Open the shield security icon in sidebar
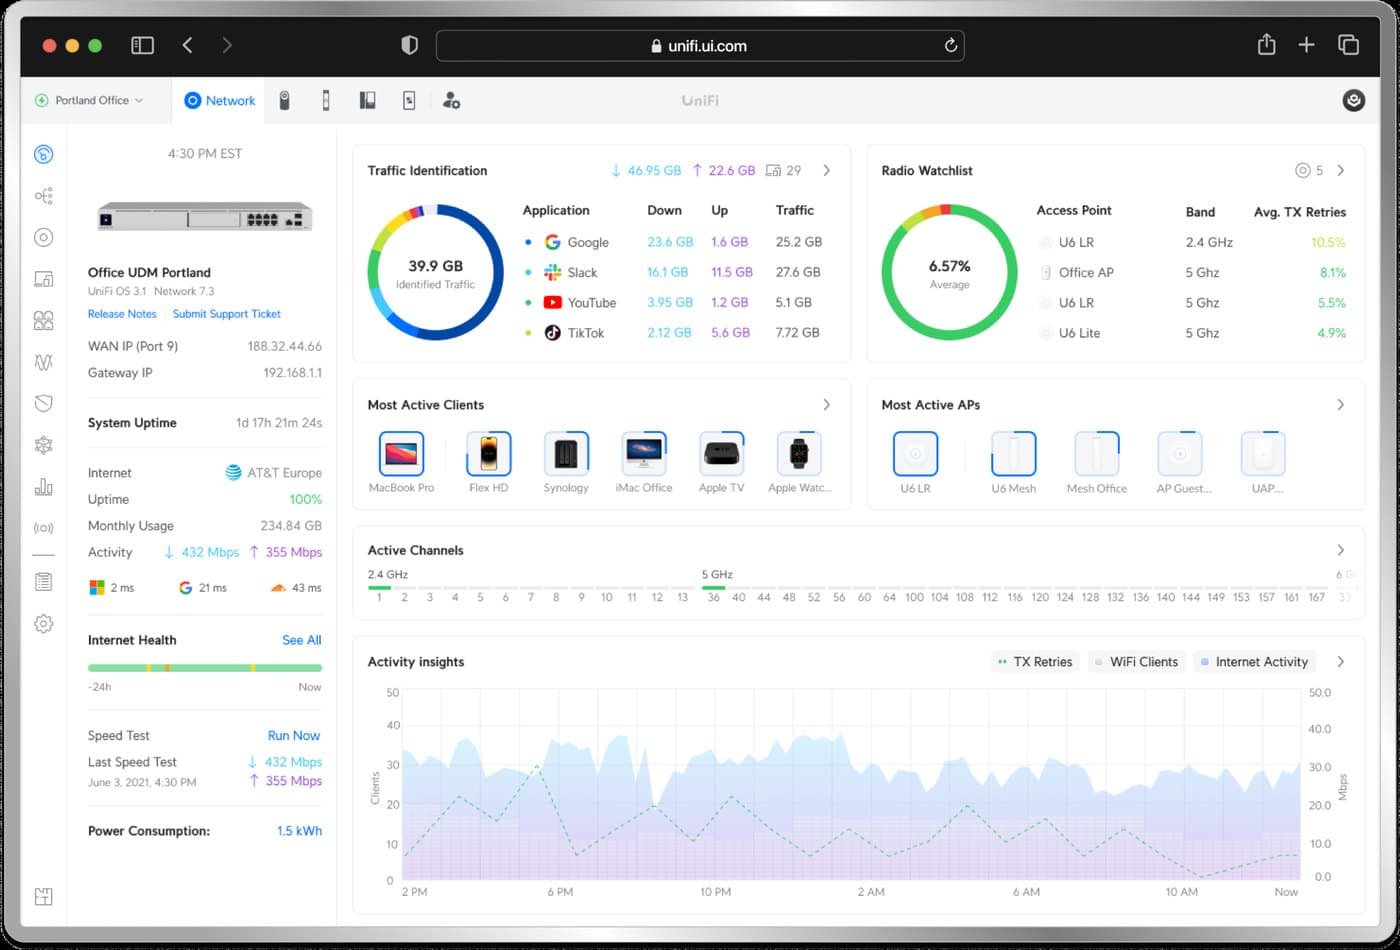 click(43, 403)
